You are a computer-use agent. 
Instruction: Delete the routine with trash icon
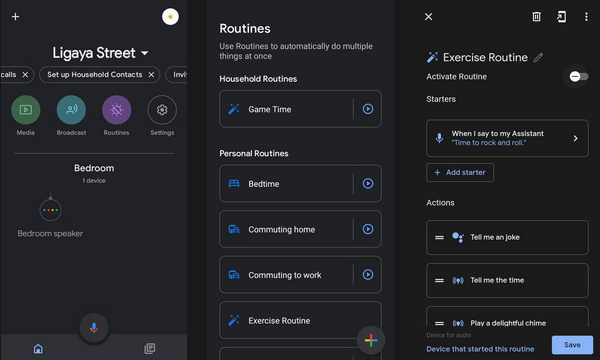[536, 17]
